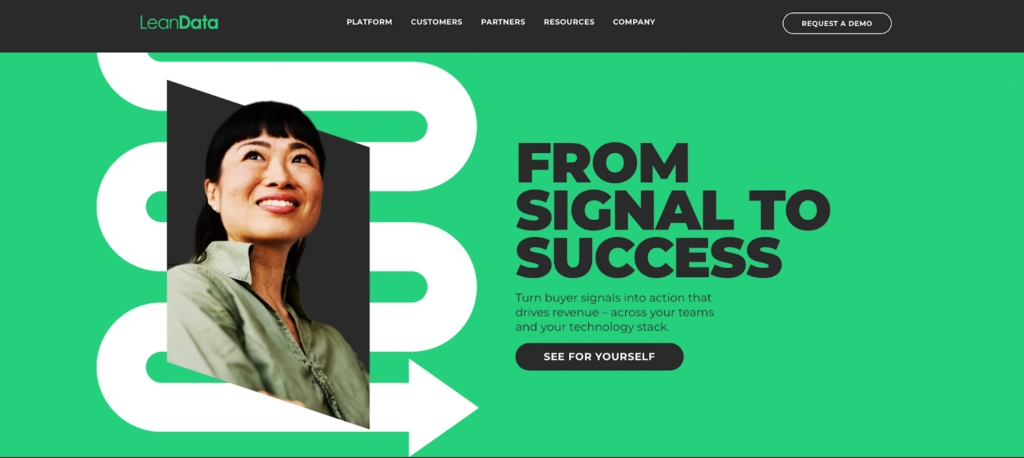This screenshot has height=458, width=1024.
Task: Select Partners in the navigation bar
Action: pos(503,22)
